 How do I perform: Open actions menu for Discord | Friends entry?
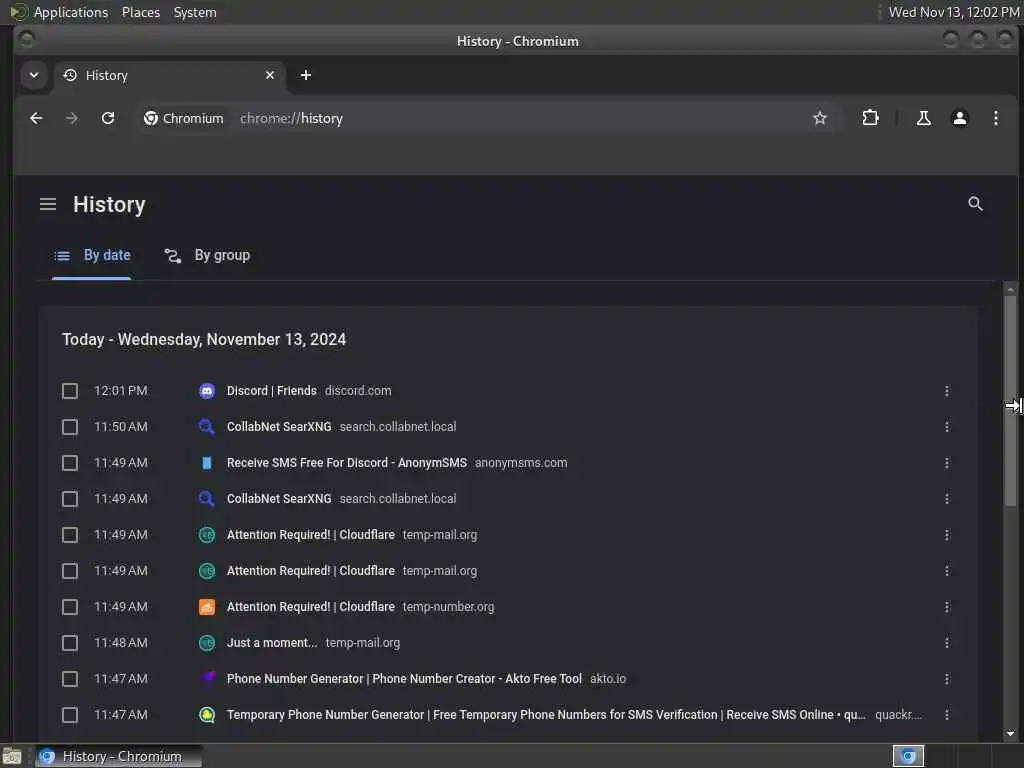(x=946, y=391)
